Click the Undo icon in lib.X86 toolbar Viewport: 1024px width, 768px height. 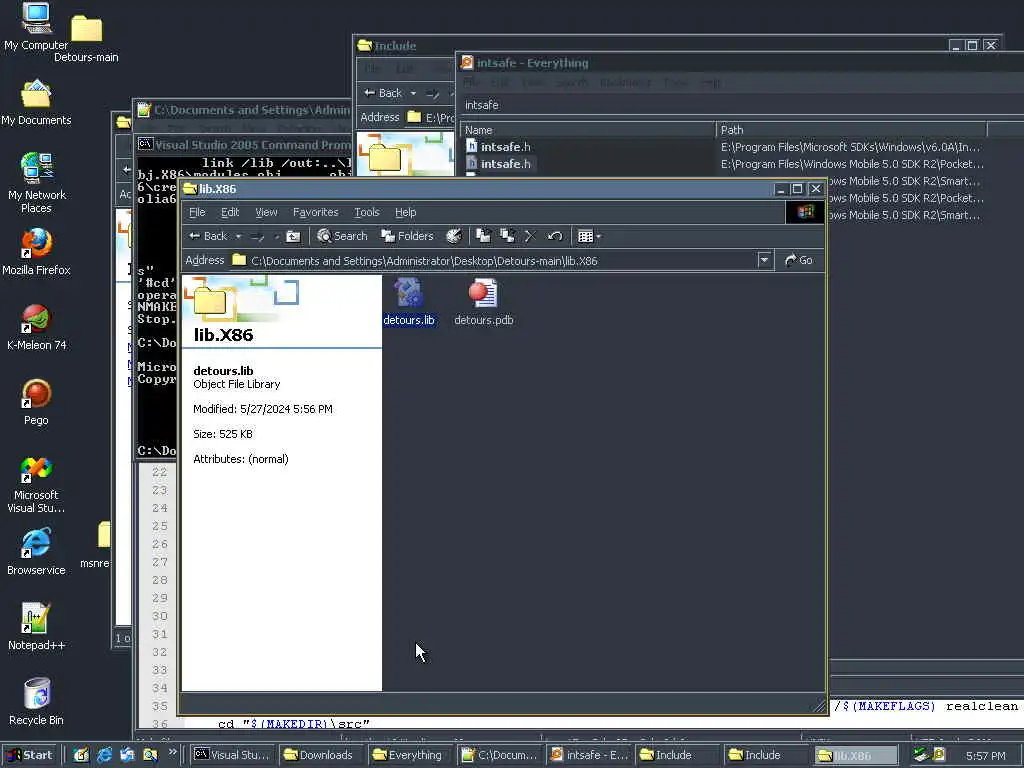555,236
